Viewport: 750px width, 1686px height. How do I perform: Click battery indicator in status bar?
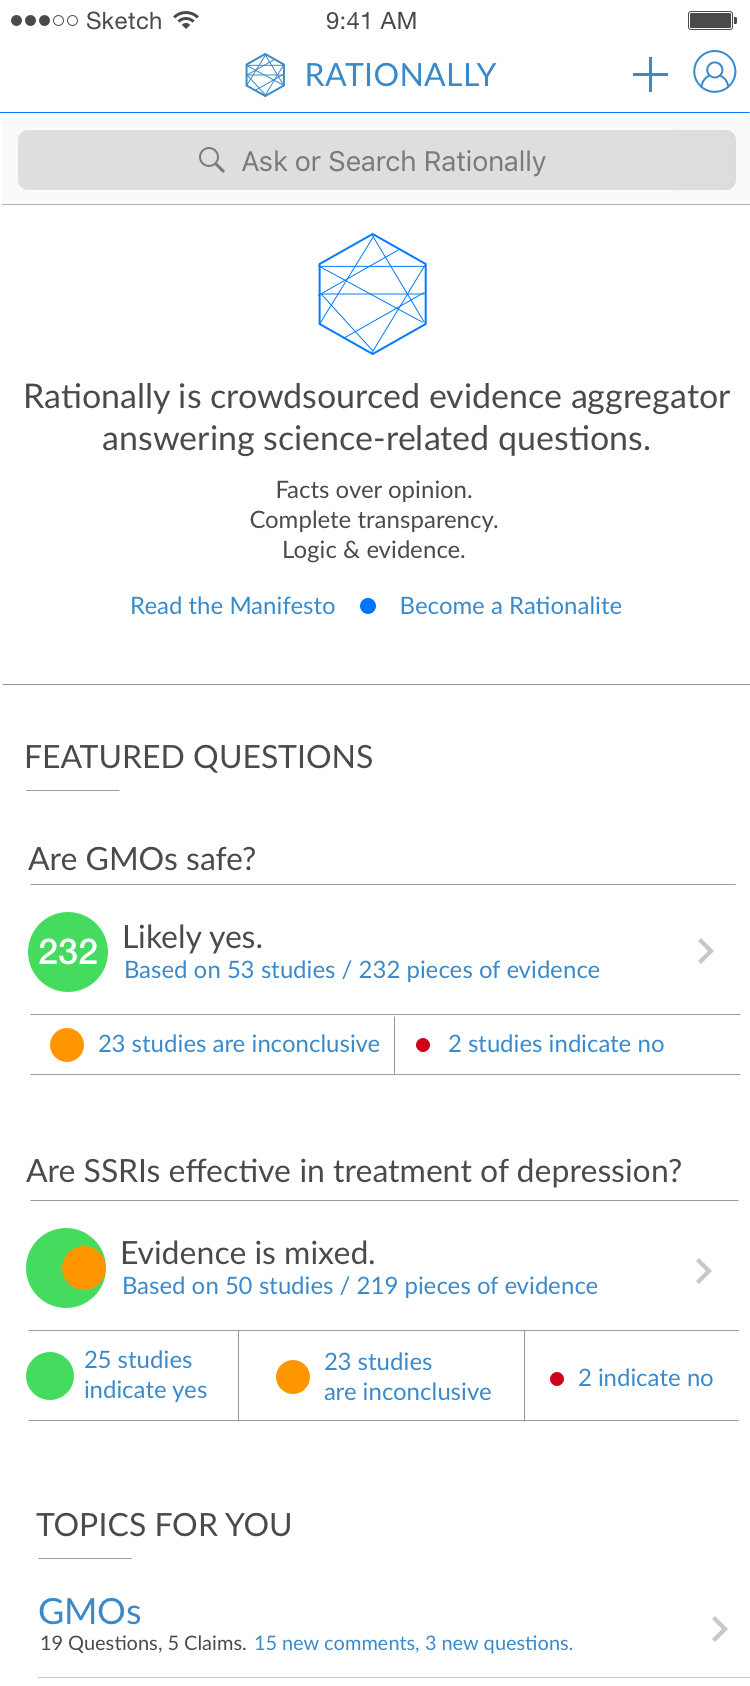pyautogui.click(x=713, y=20)
